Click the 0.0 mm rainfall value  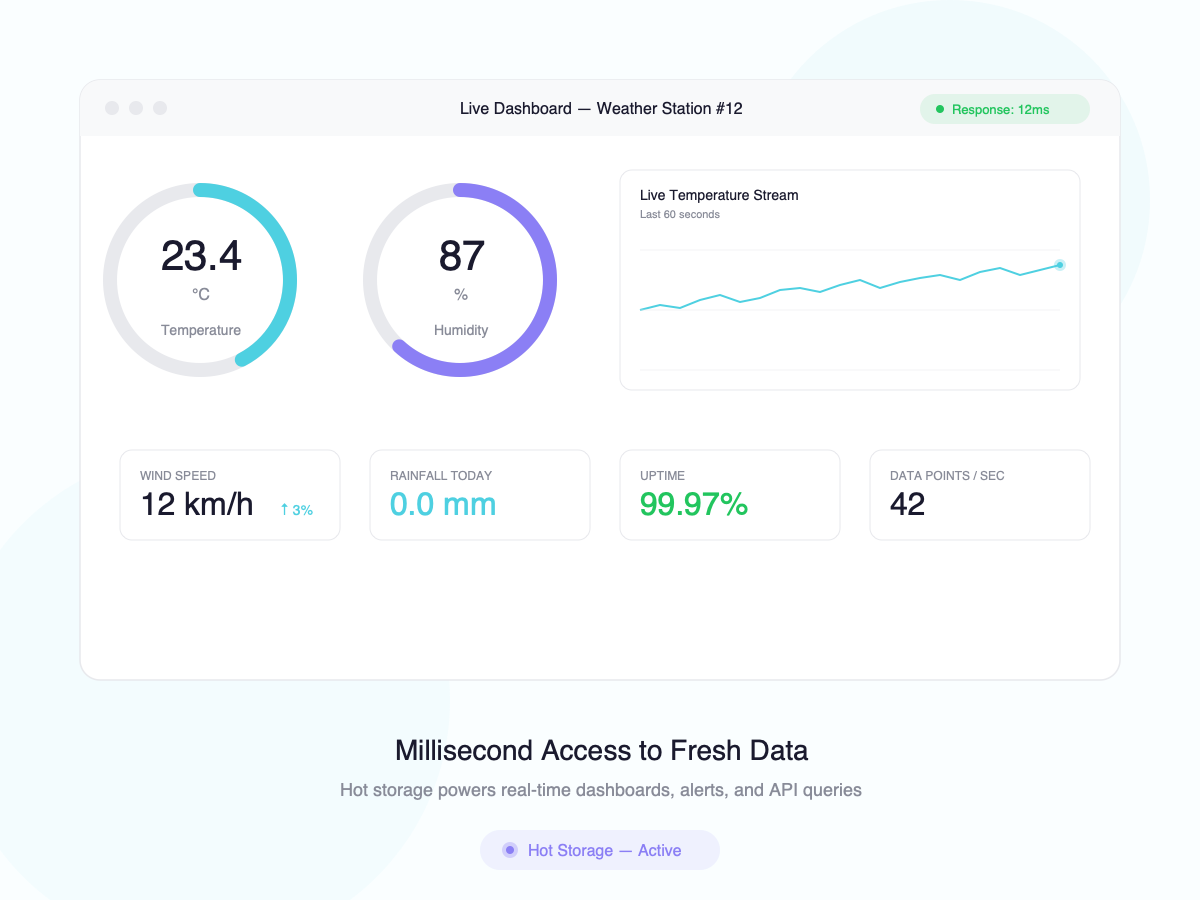pyautogui.click(x=443, y=504)
